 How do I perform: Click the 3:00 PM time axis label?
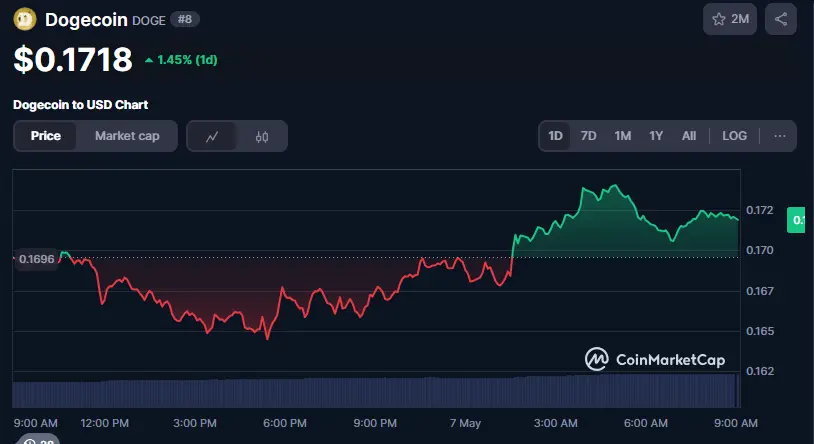click(195, 423)
